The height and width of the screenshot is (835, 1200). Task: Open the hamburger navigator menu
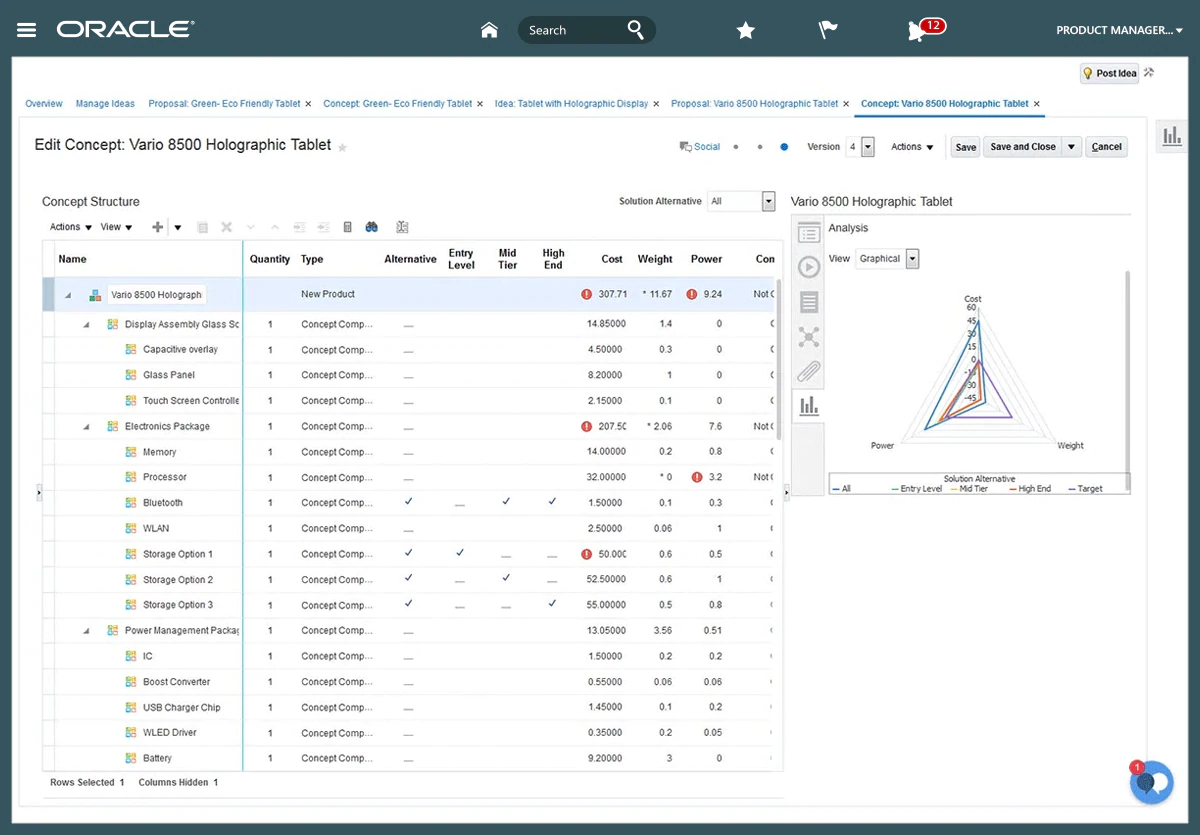[x=27, y=30]
